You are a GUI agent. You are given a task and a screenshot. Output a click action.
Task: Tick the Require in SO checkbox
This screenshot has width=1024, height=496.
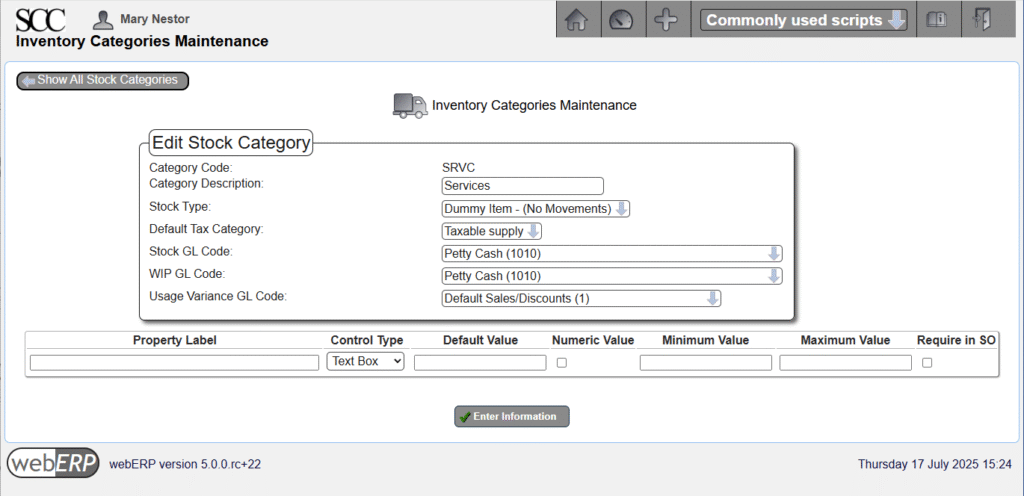coord(927,364)
